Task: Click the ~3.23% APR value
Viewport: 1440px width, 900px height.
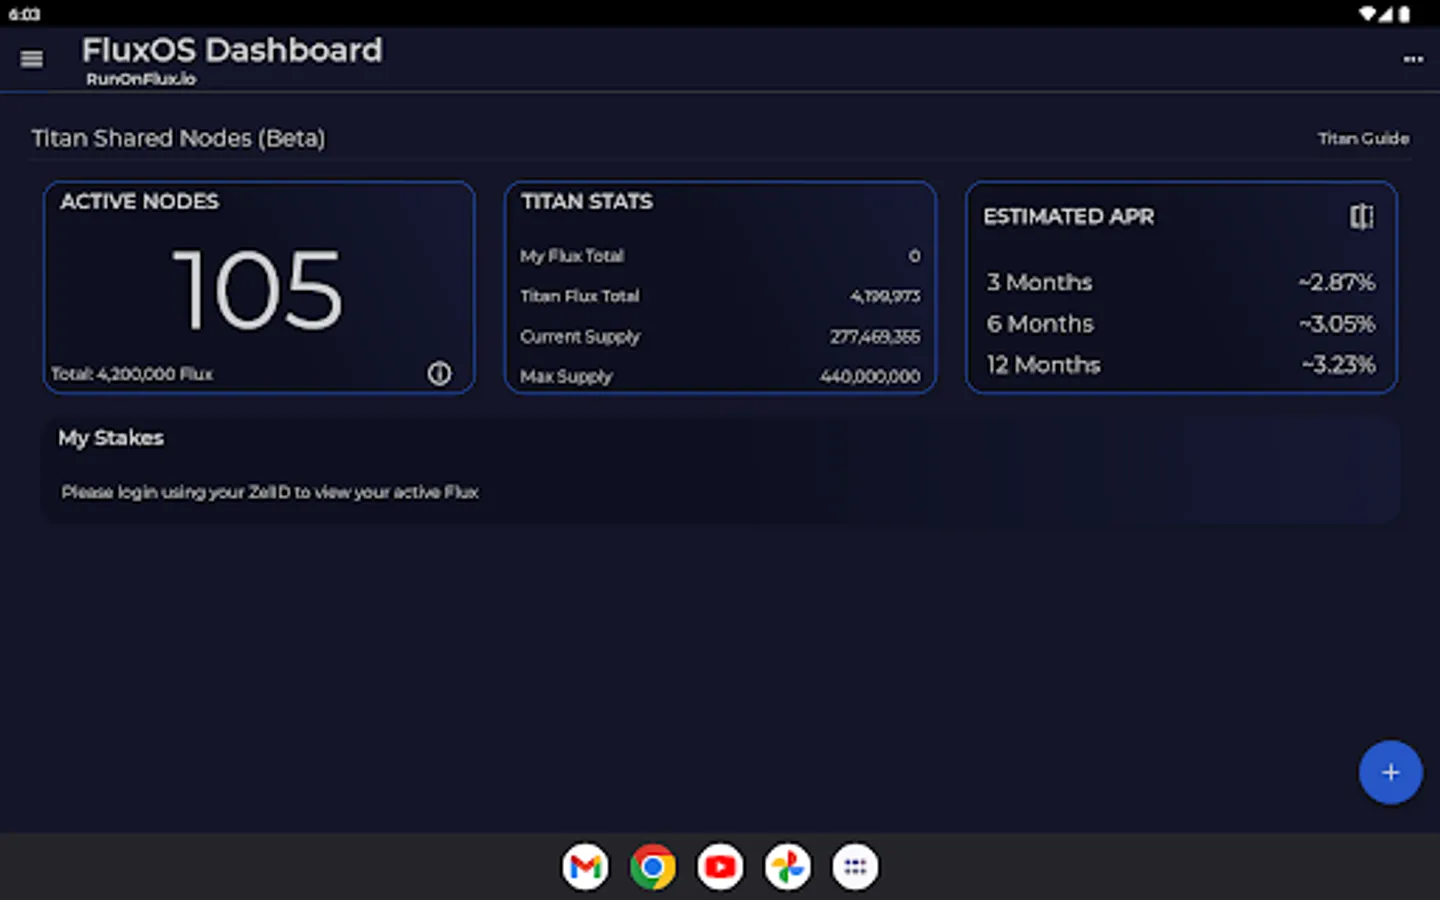Action: pyautogui.click(x=1338, y=365)
